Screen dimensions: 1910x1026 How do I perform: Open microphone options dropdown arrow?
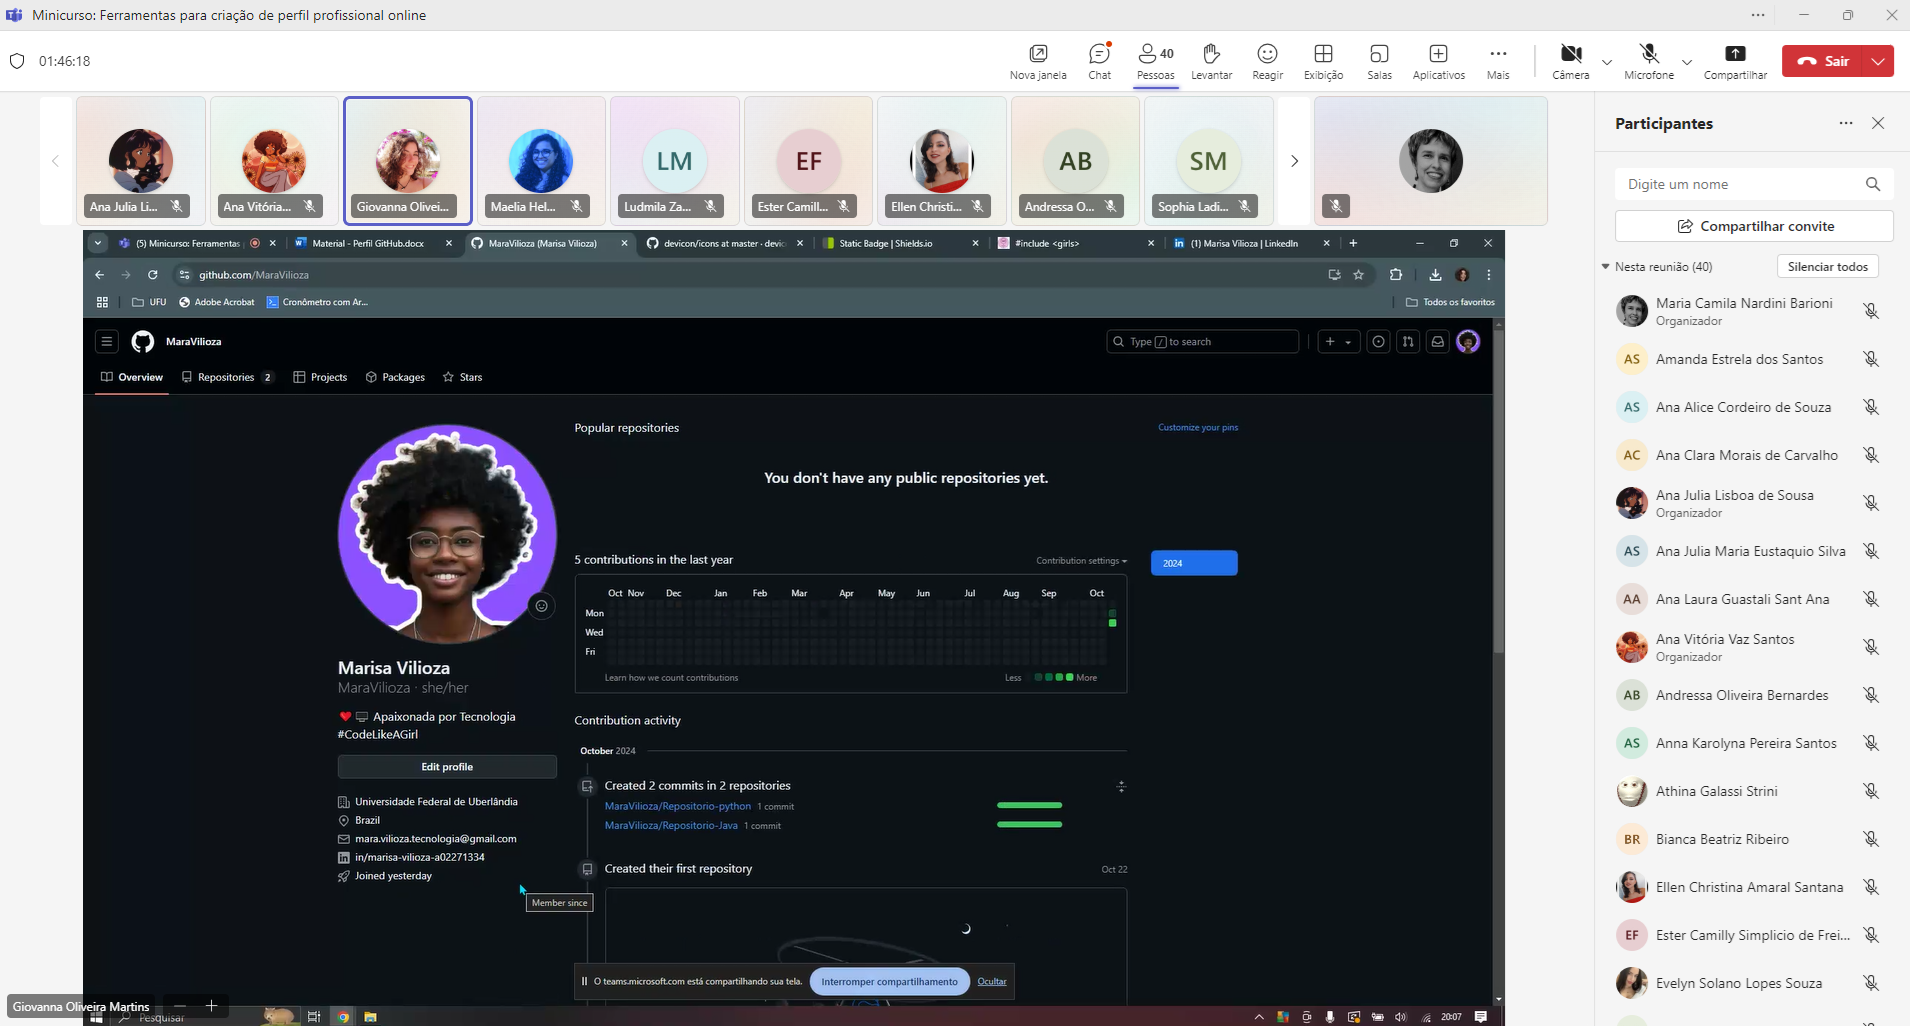(1687, 62)
